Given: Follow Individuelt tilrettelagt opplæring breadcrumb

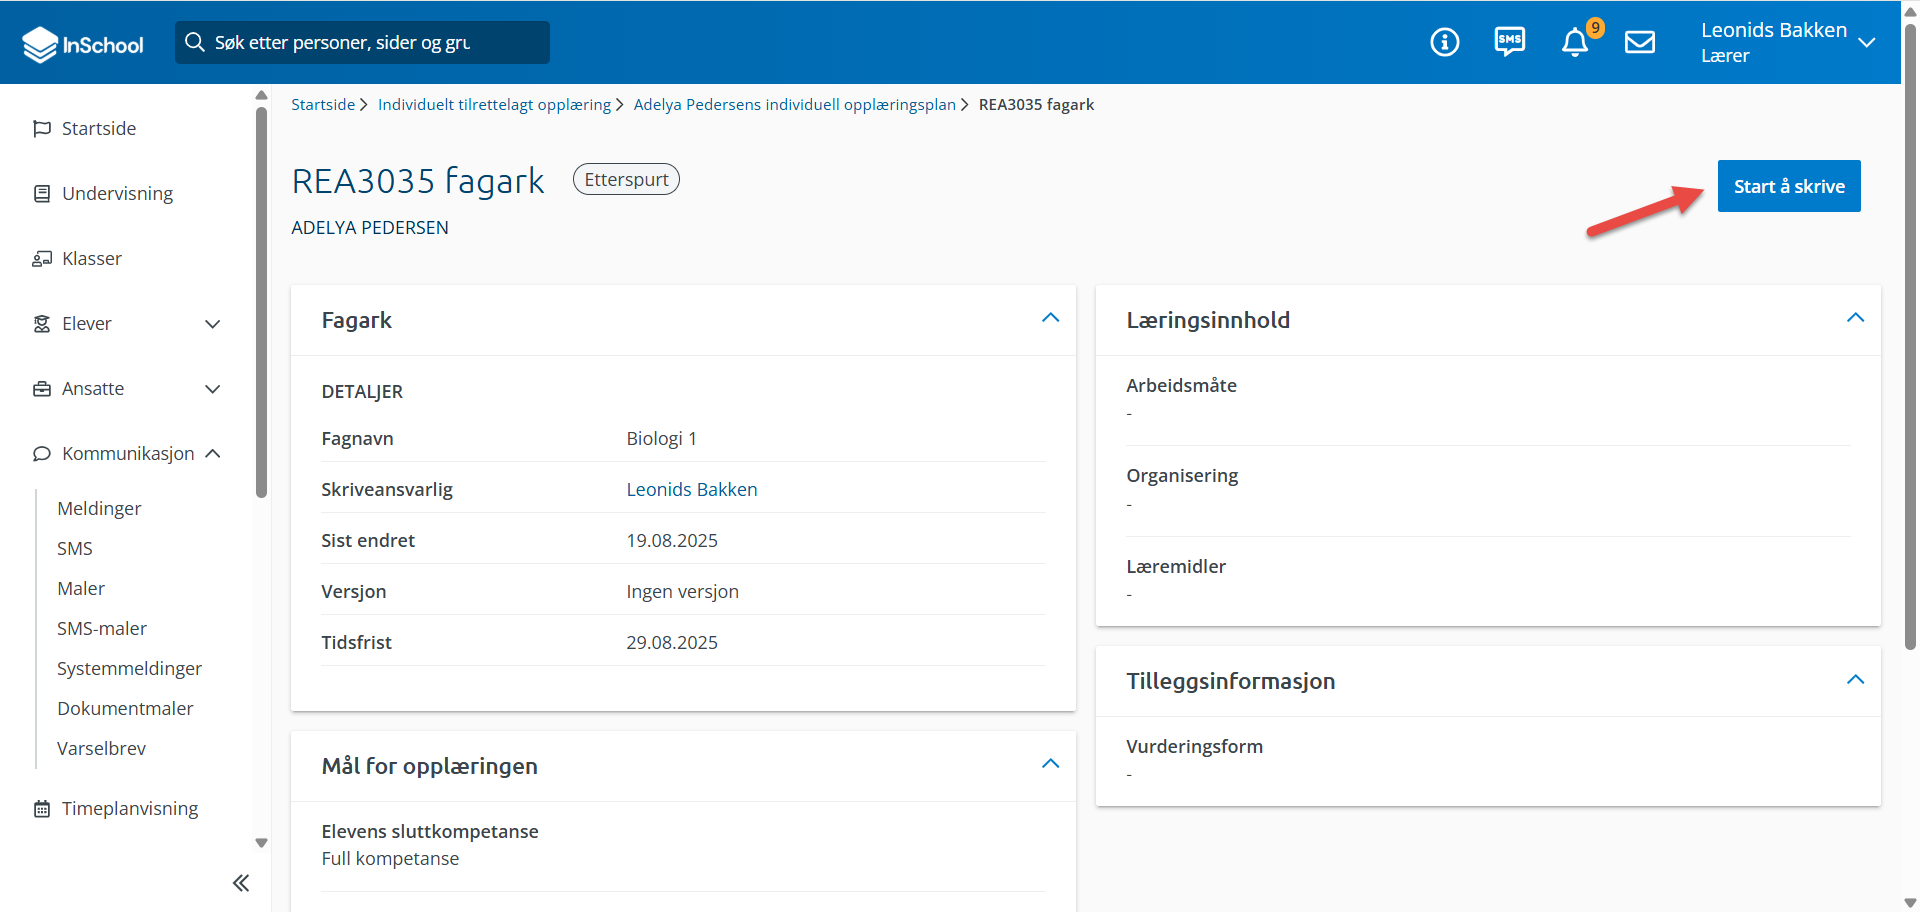Looking at the screenshot, I should point(494,104).
